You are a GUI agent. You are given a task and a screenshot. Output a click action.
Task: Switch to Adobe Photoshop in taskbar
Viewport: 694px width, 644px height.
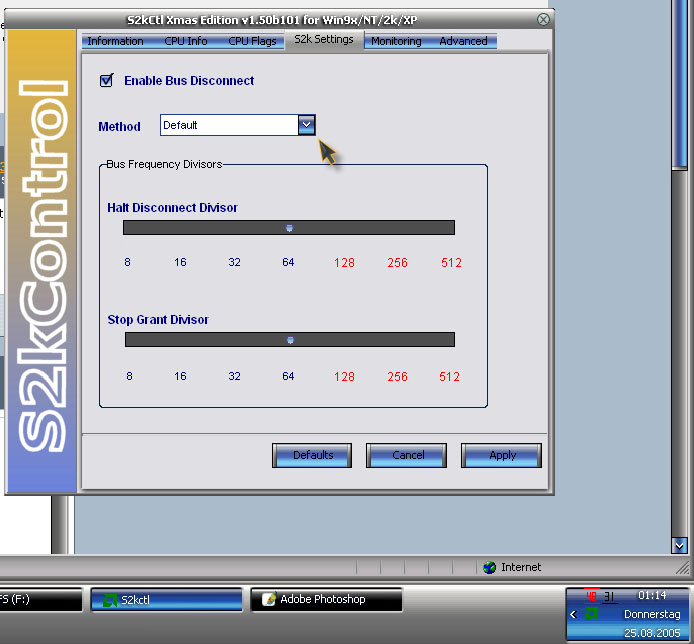point(326,600)
